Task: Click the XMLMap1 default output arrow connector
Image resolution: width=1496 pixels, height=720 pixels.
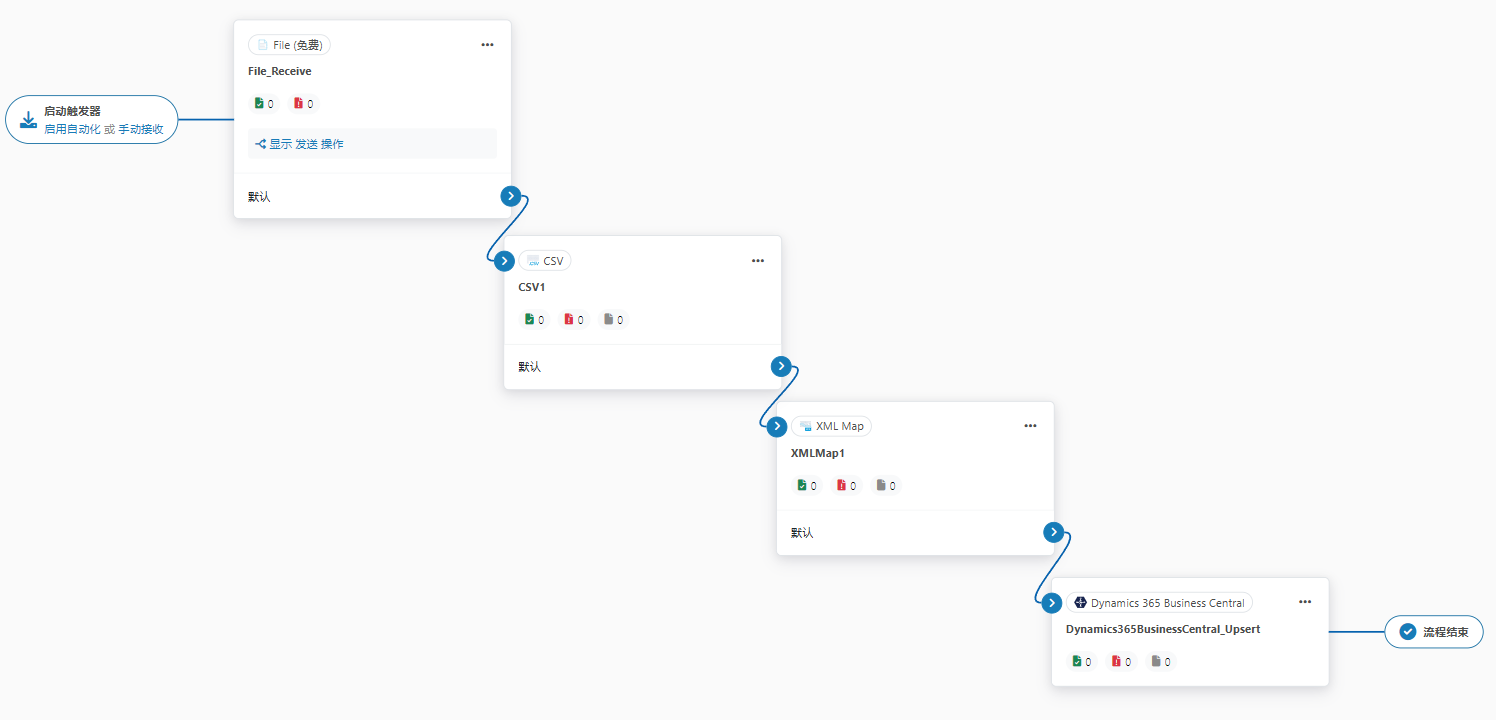Action: point(1053,532)
